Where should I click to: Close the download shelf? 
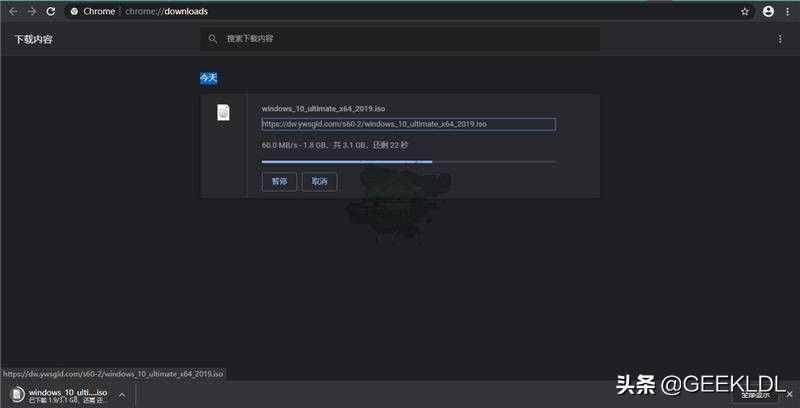coord(789,394)
